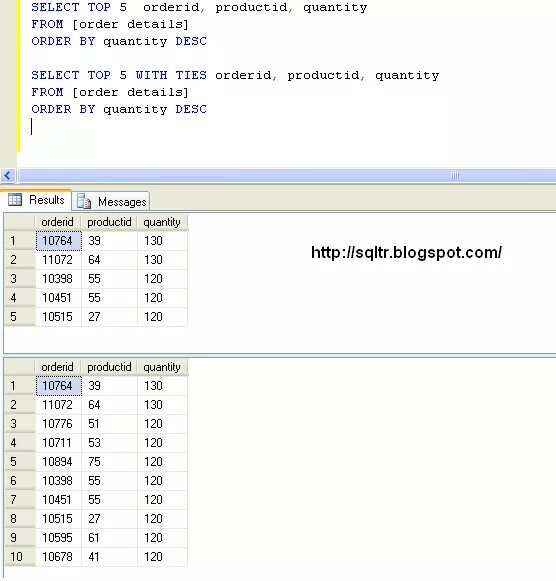Click the editor scroll left arrow

(8, 175)
